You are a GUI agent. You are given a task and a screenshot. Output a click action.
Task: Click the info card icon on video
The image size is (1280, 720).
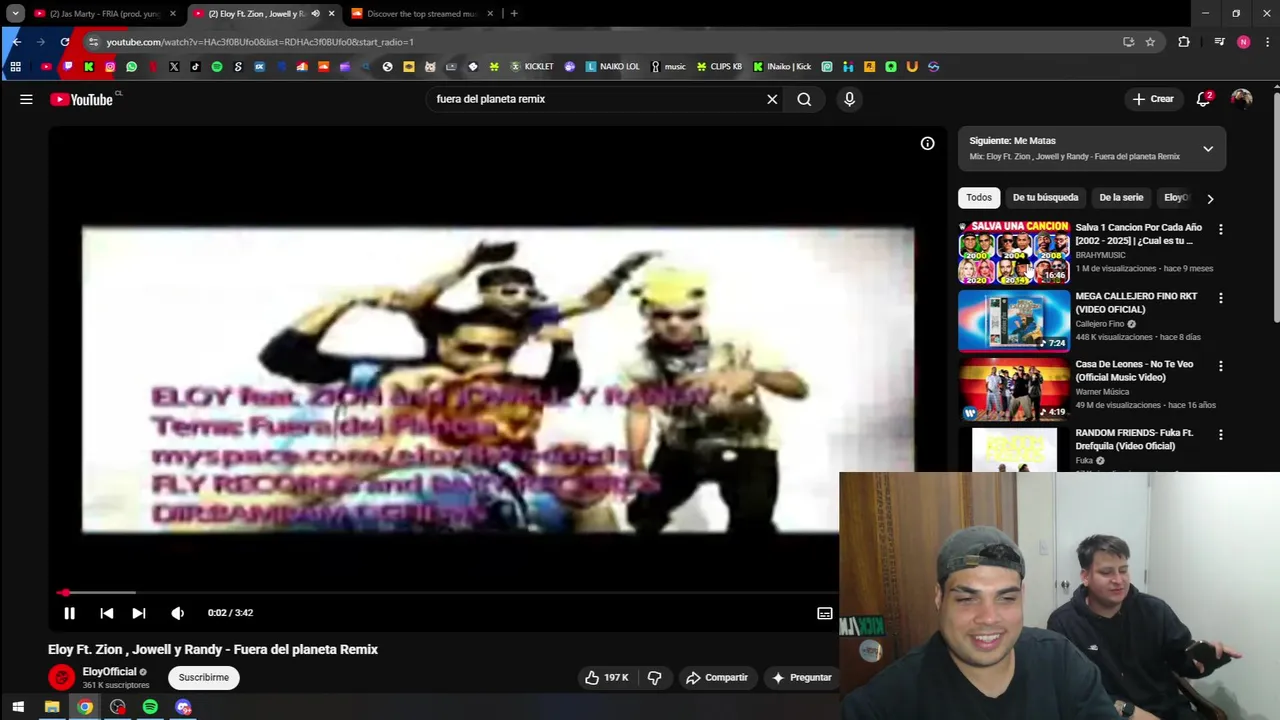[927, 143]
